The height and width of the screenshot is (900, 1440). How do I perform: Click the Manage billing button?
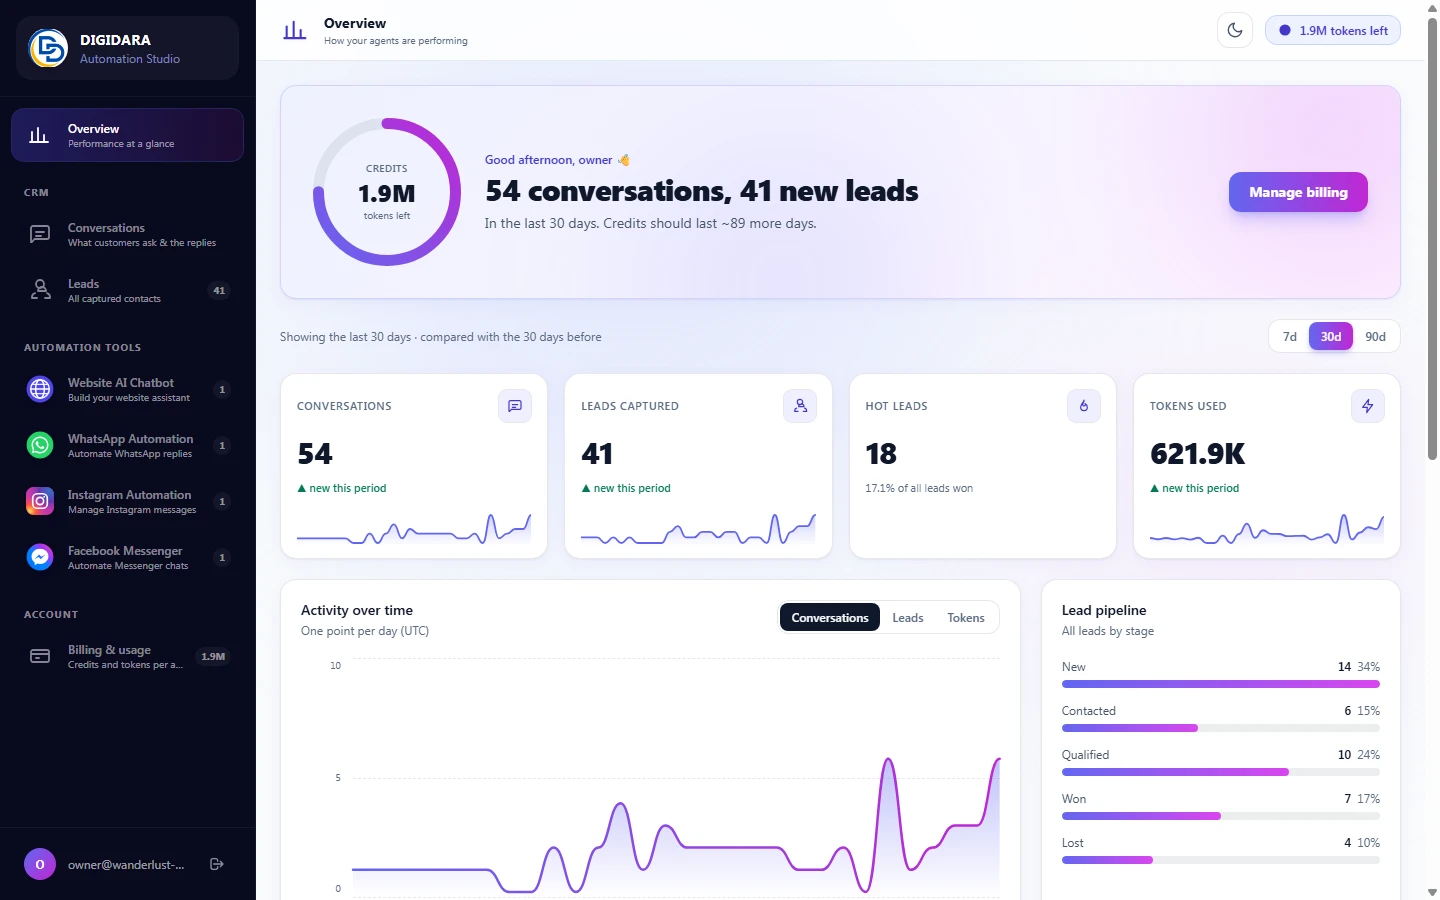click(1298, 192)
